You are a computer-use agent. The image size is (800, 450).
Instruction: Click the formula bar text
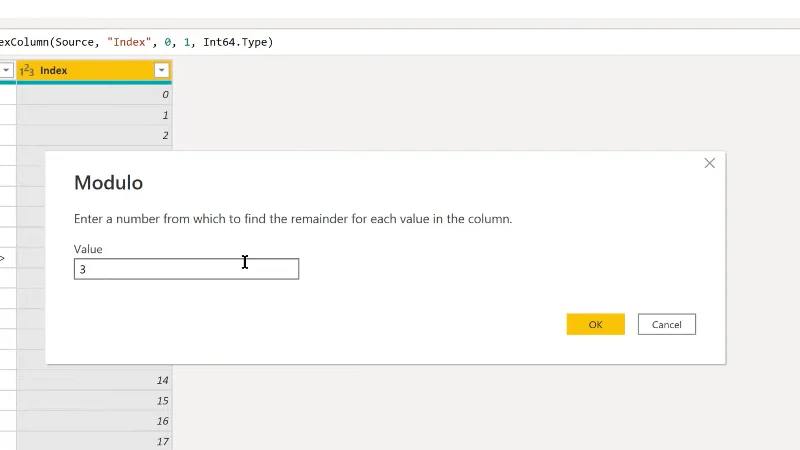(x=136, y=42)
